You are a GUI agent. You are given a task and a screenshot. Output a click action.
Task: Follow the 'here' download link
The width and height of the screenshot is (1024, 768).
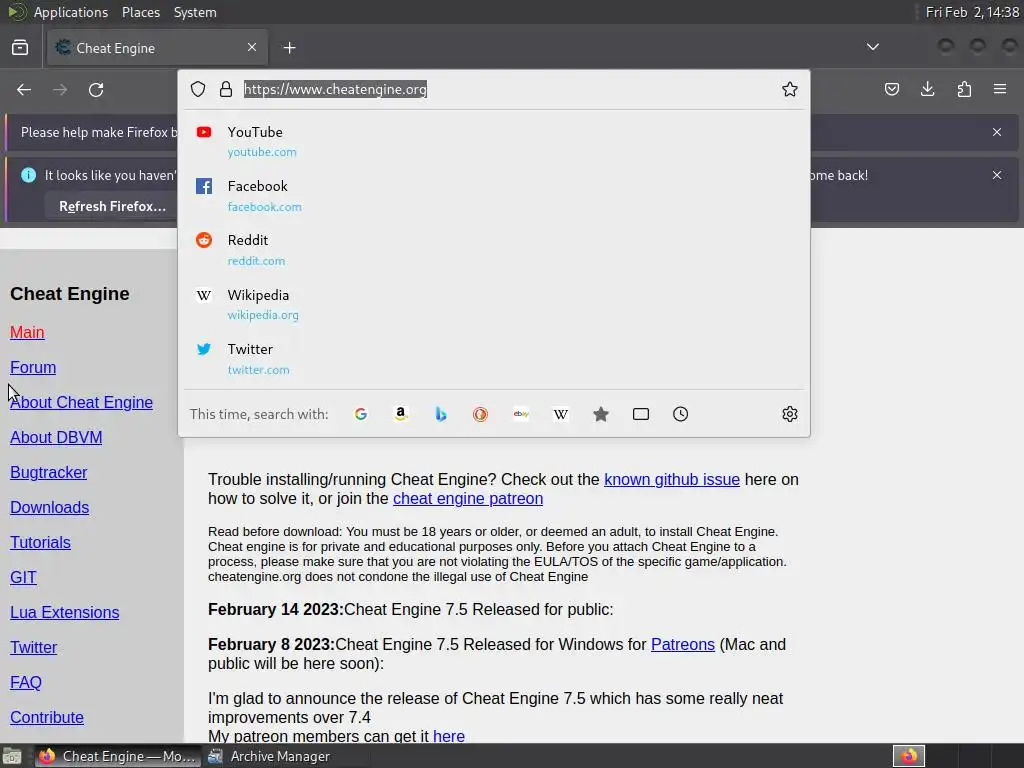click(449, 736)
